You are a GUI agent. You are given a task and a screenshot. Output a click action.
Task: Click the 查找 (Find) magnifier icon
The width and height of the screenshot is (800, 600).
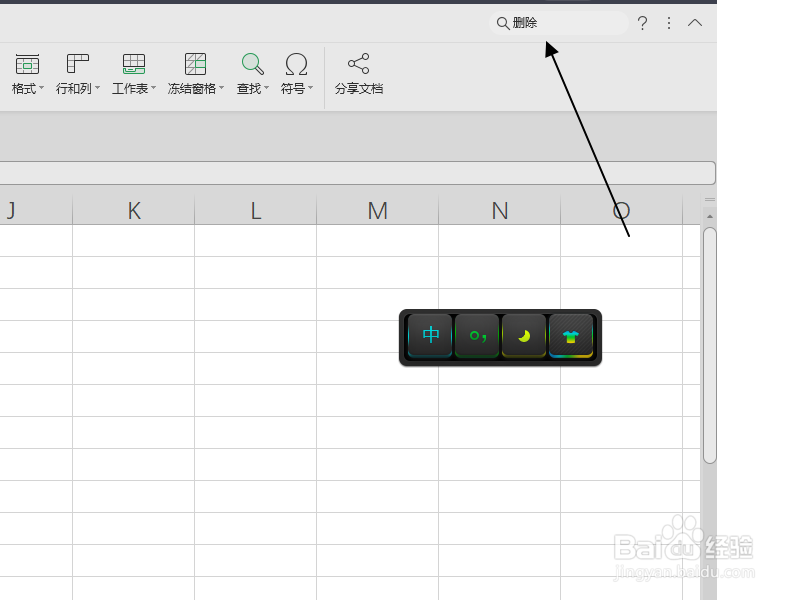pyautogui.click(x=253, y=64)
